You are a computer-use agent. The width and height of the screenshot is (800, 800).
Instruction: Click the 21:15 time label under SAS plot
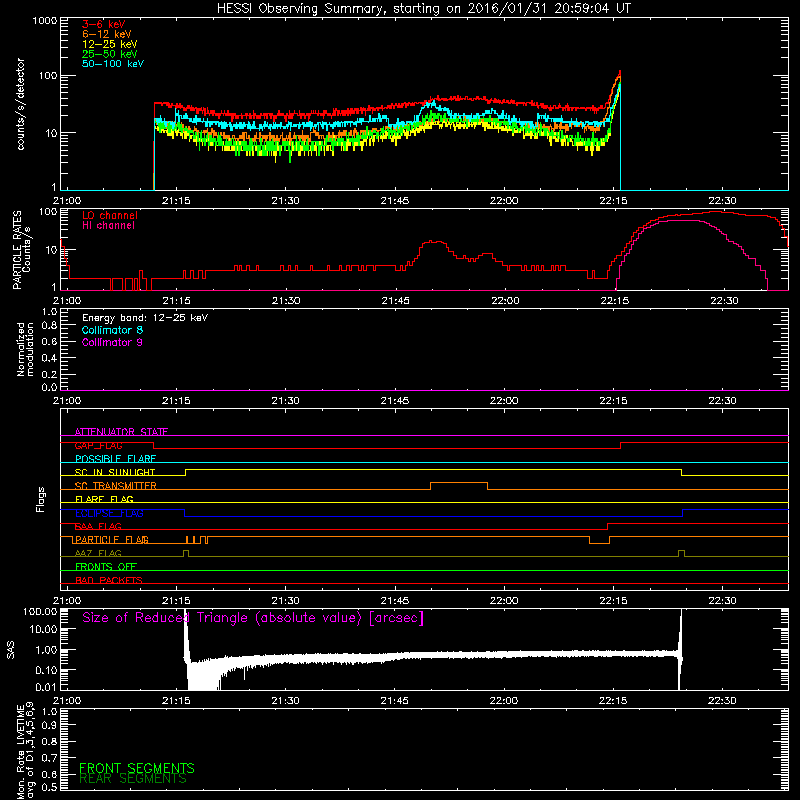[x=176, y=701]
